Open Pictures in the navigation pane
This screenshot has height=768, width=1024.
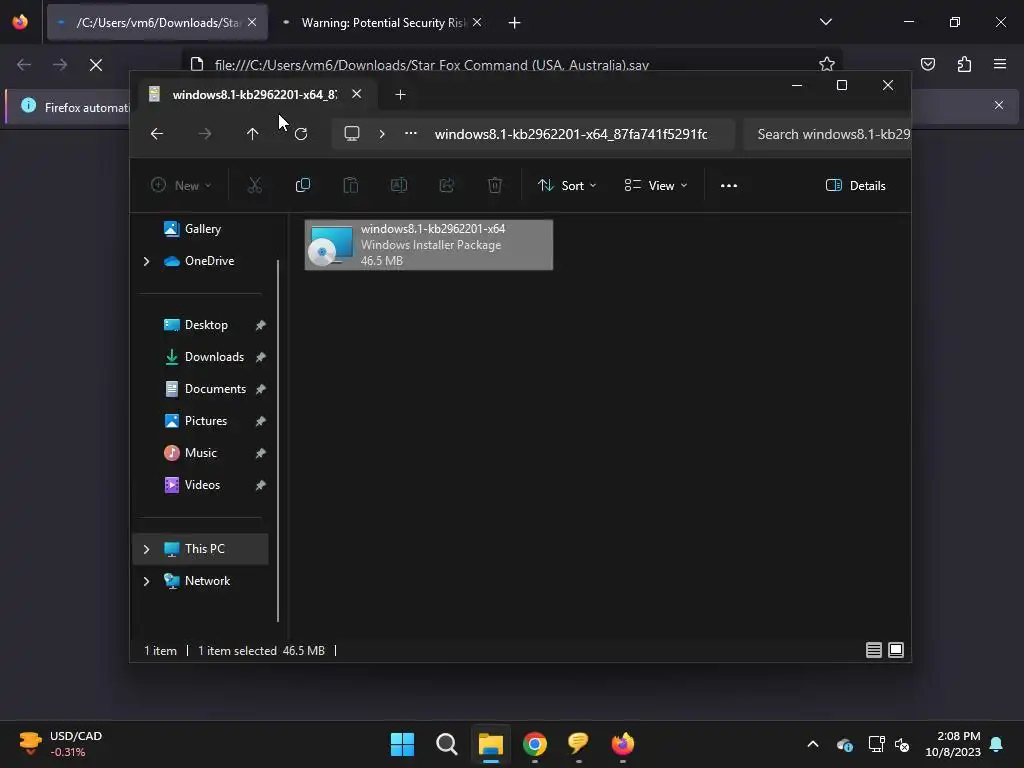[x=205, y=421]
